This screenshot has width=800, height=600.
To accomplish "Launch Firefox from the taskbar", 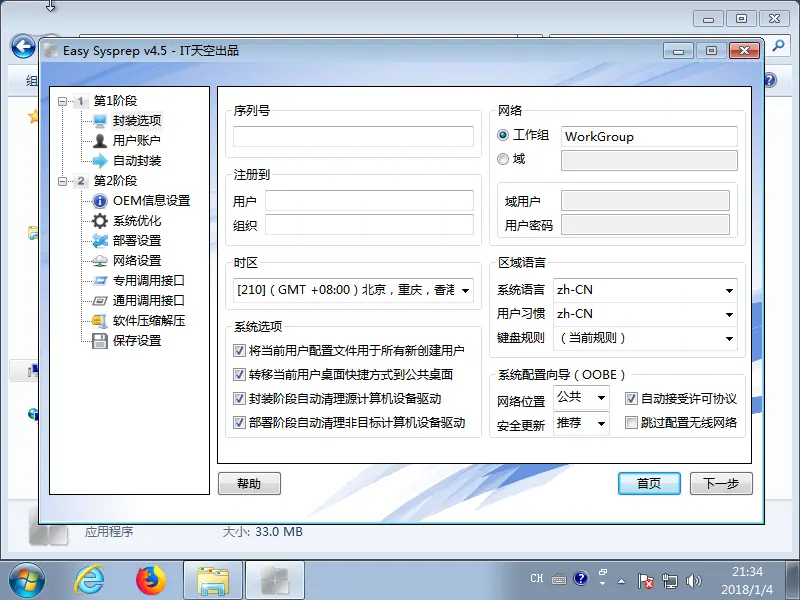I will click(x=151, y=581).
